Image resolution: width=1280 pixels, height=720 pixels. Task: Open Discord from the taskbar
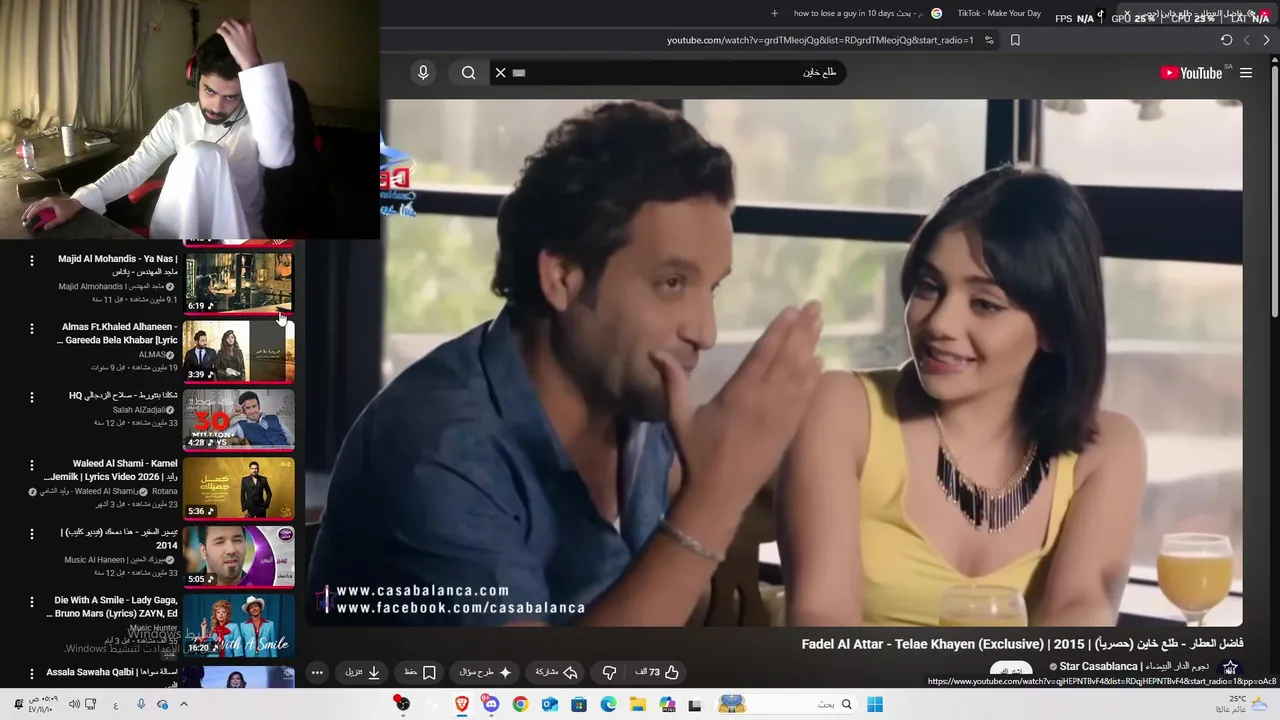[491, 704]
